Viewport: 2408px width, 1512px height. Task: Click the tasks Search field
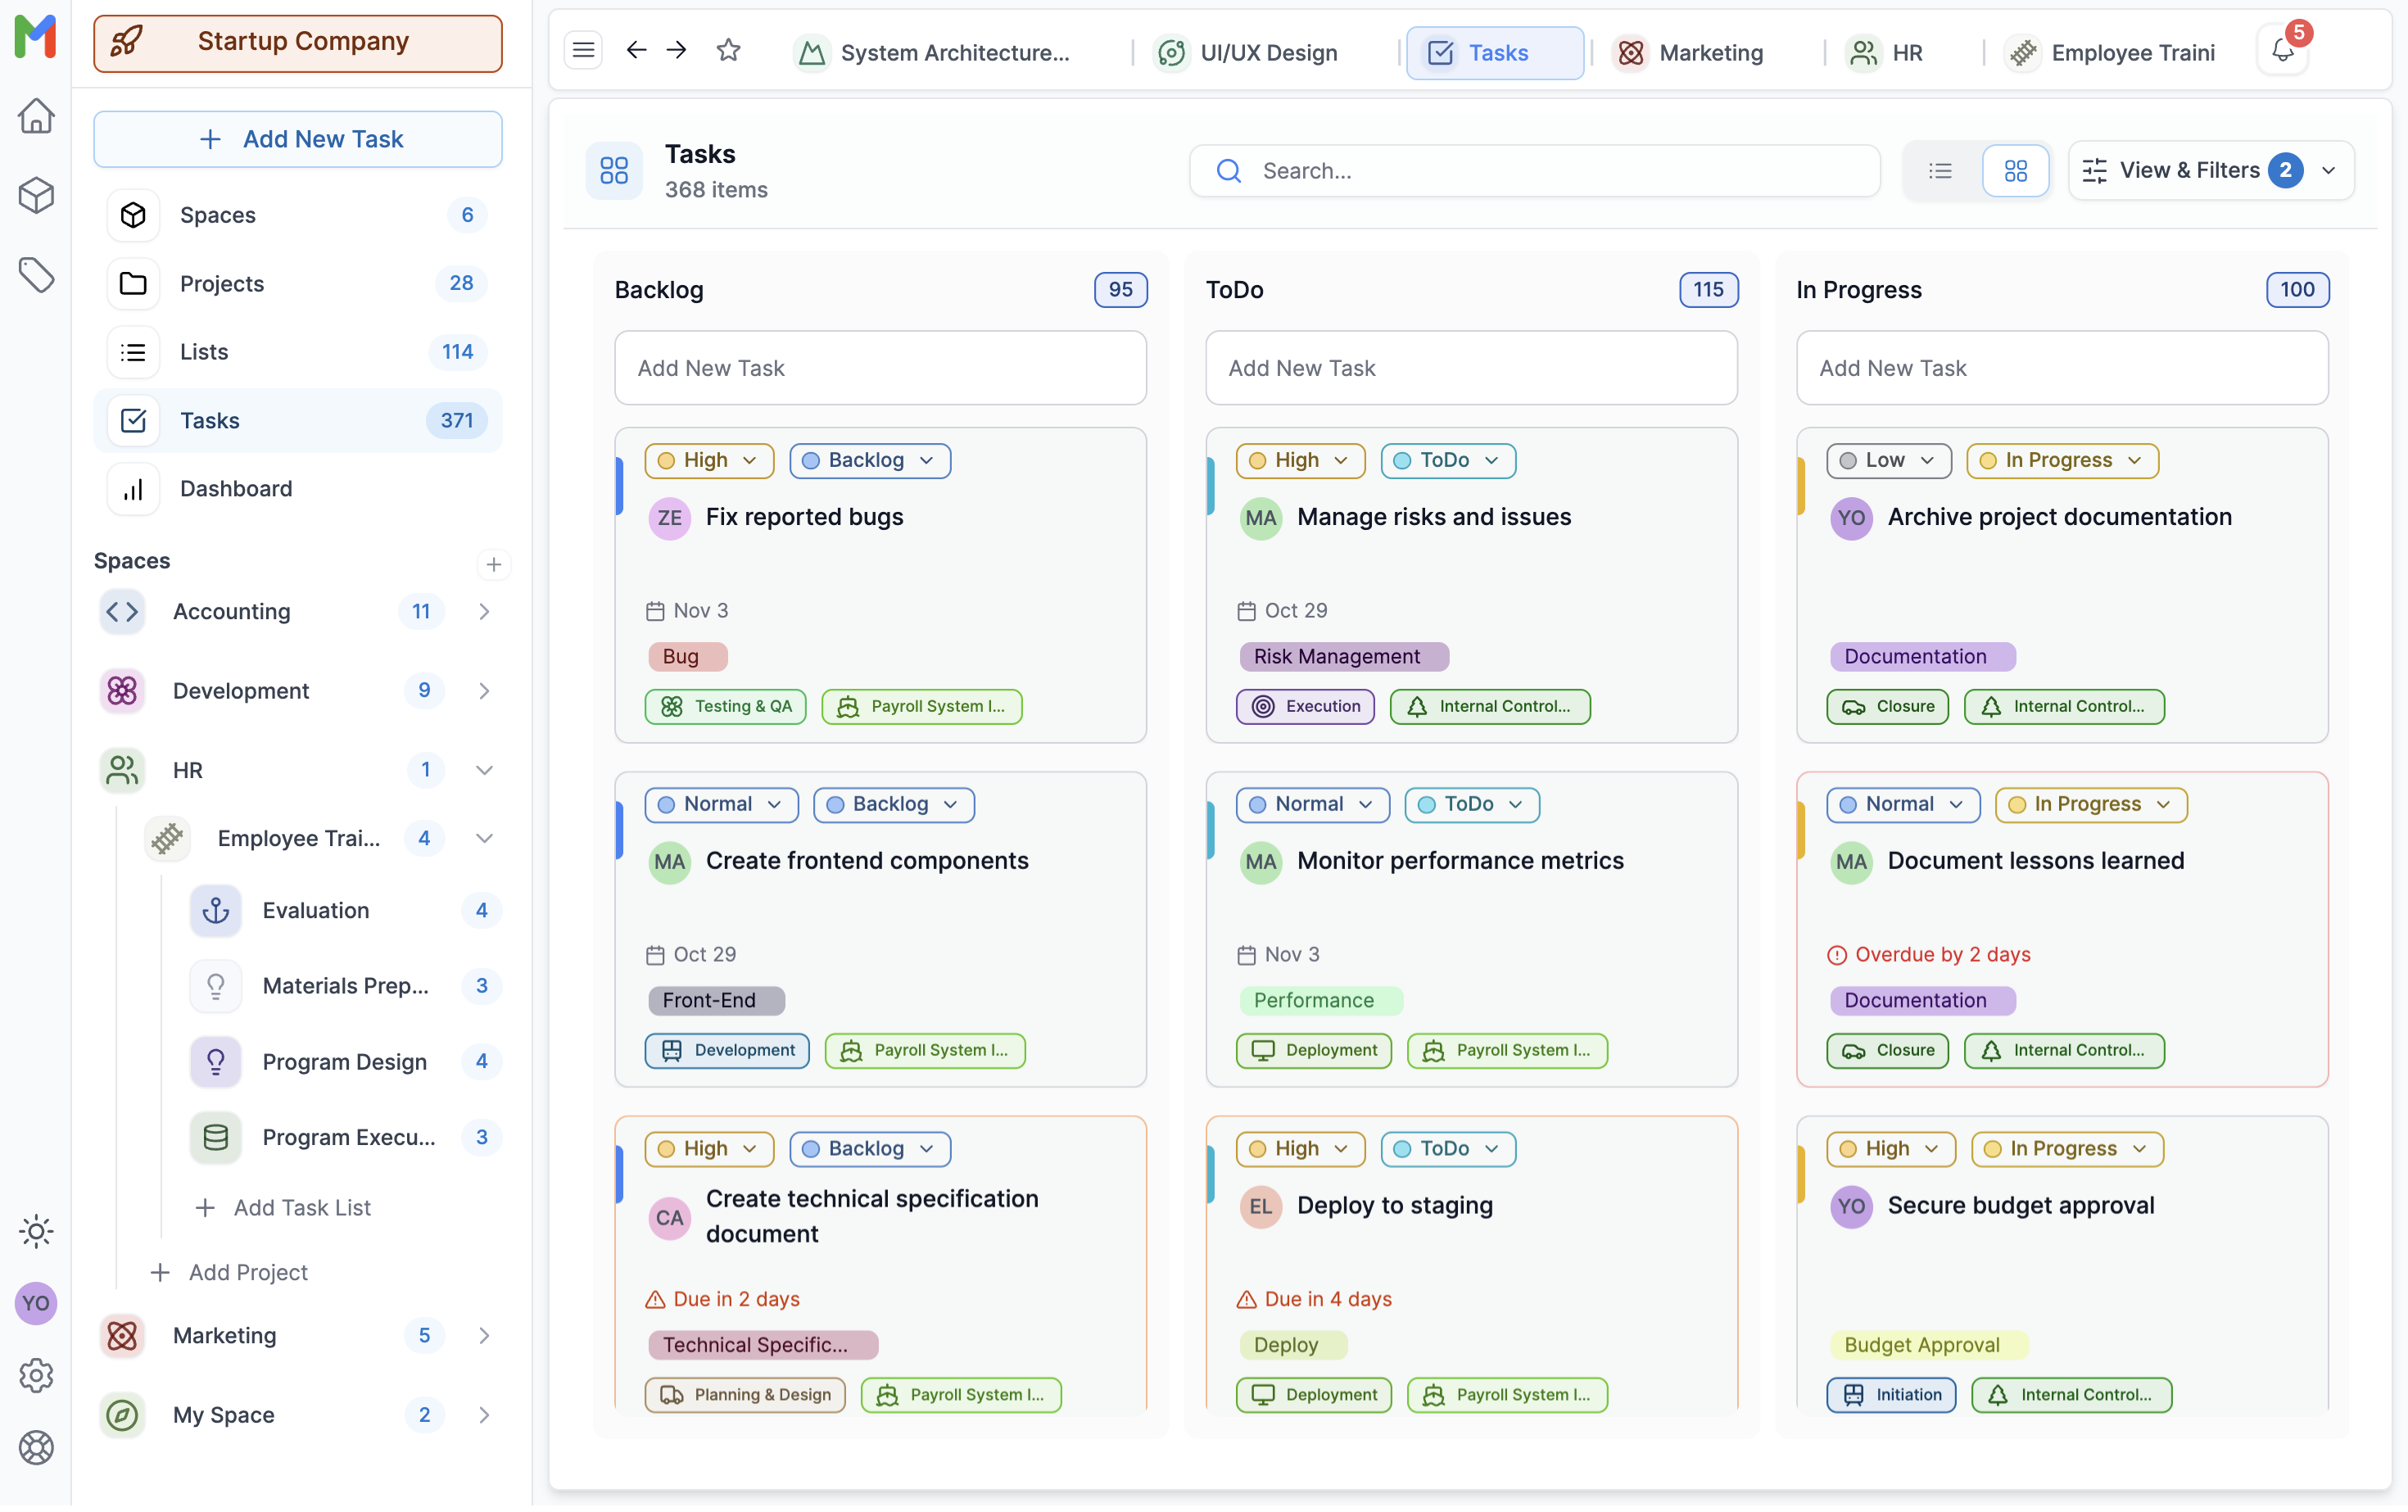[x=1534, y=171]
